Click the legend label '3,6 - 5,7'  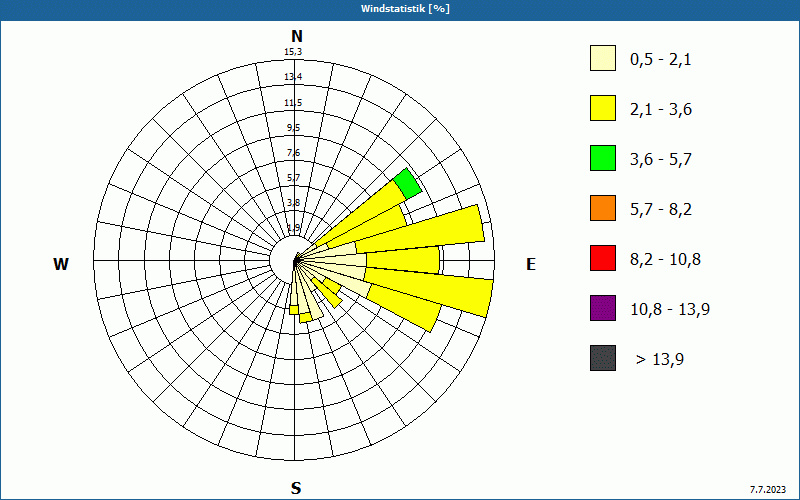[661, 160]
